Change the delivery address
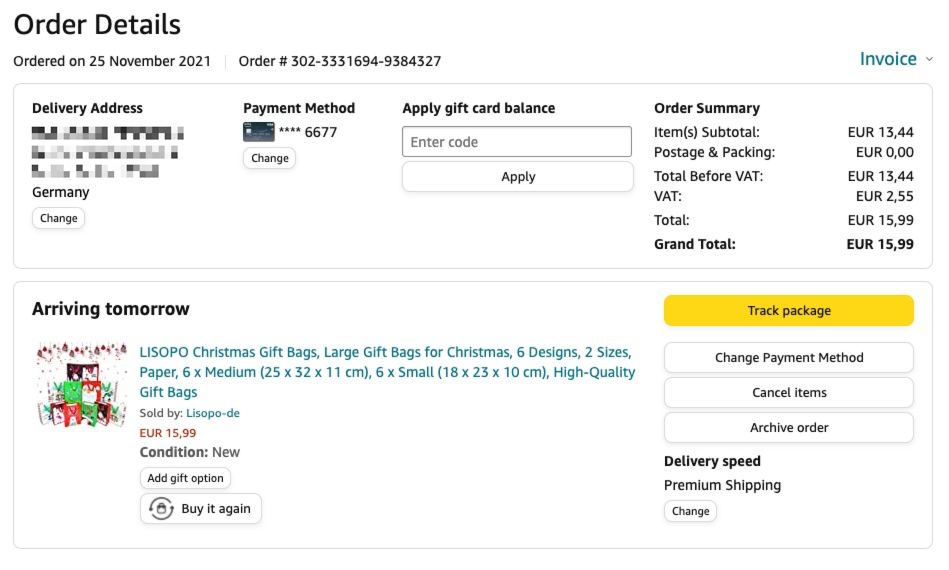This screenshot has height=570, width=949. (58, 218)
